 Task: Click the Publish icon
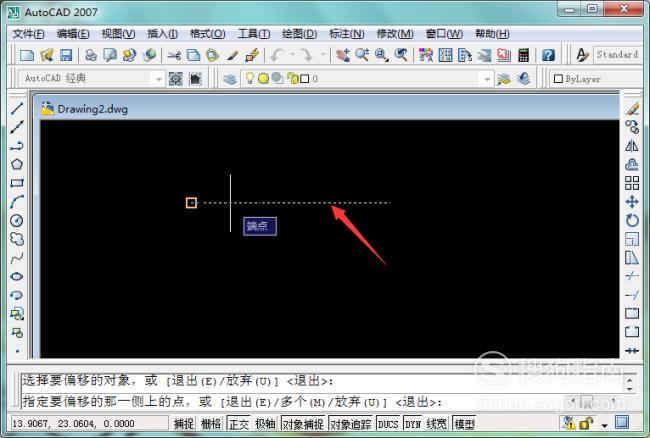pyautogui.click(x=129, y=55)
